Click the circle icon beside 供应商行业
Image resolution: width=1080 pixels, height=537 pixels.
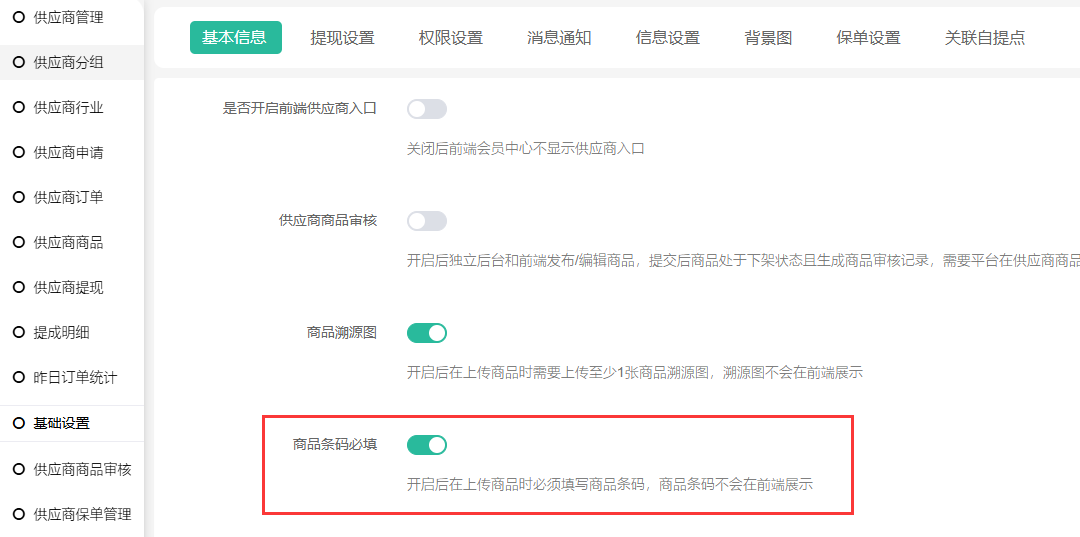coord(18,107)
